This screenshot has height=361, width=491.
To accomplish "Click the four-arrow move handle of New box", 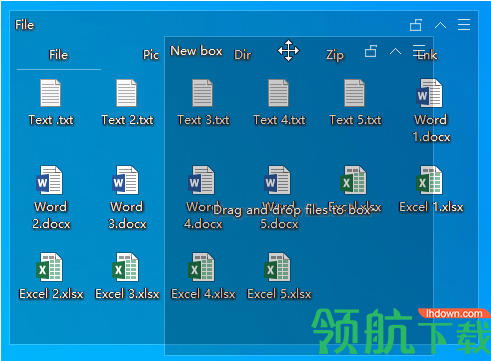I will click(289, 51).
